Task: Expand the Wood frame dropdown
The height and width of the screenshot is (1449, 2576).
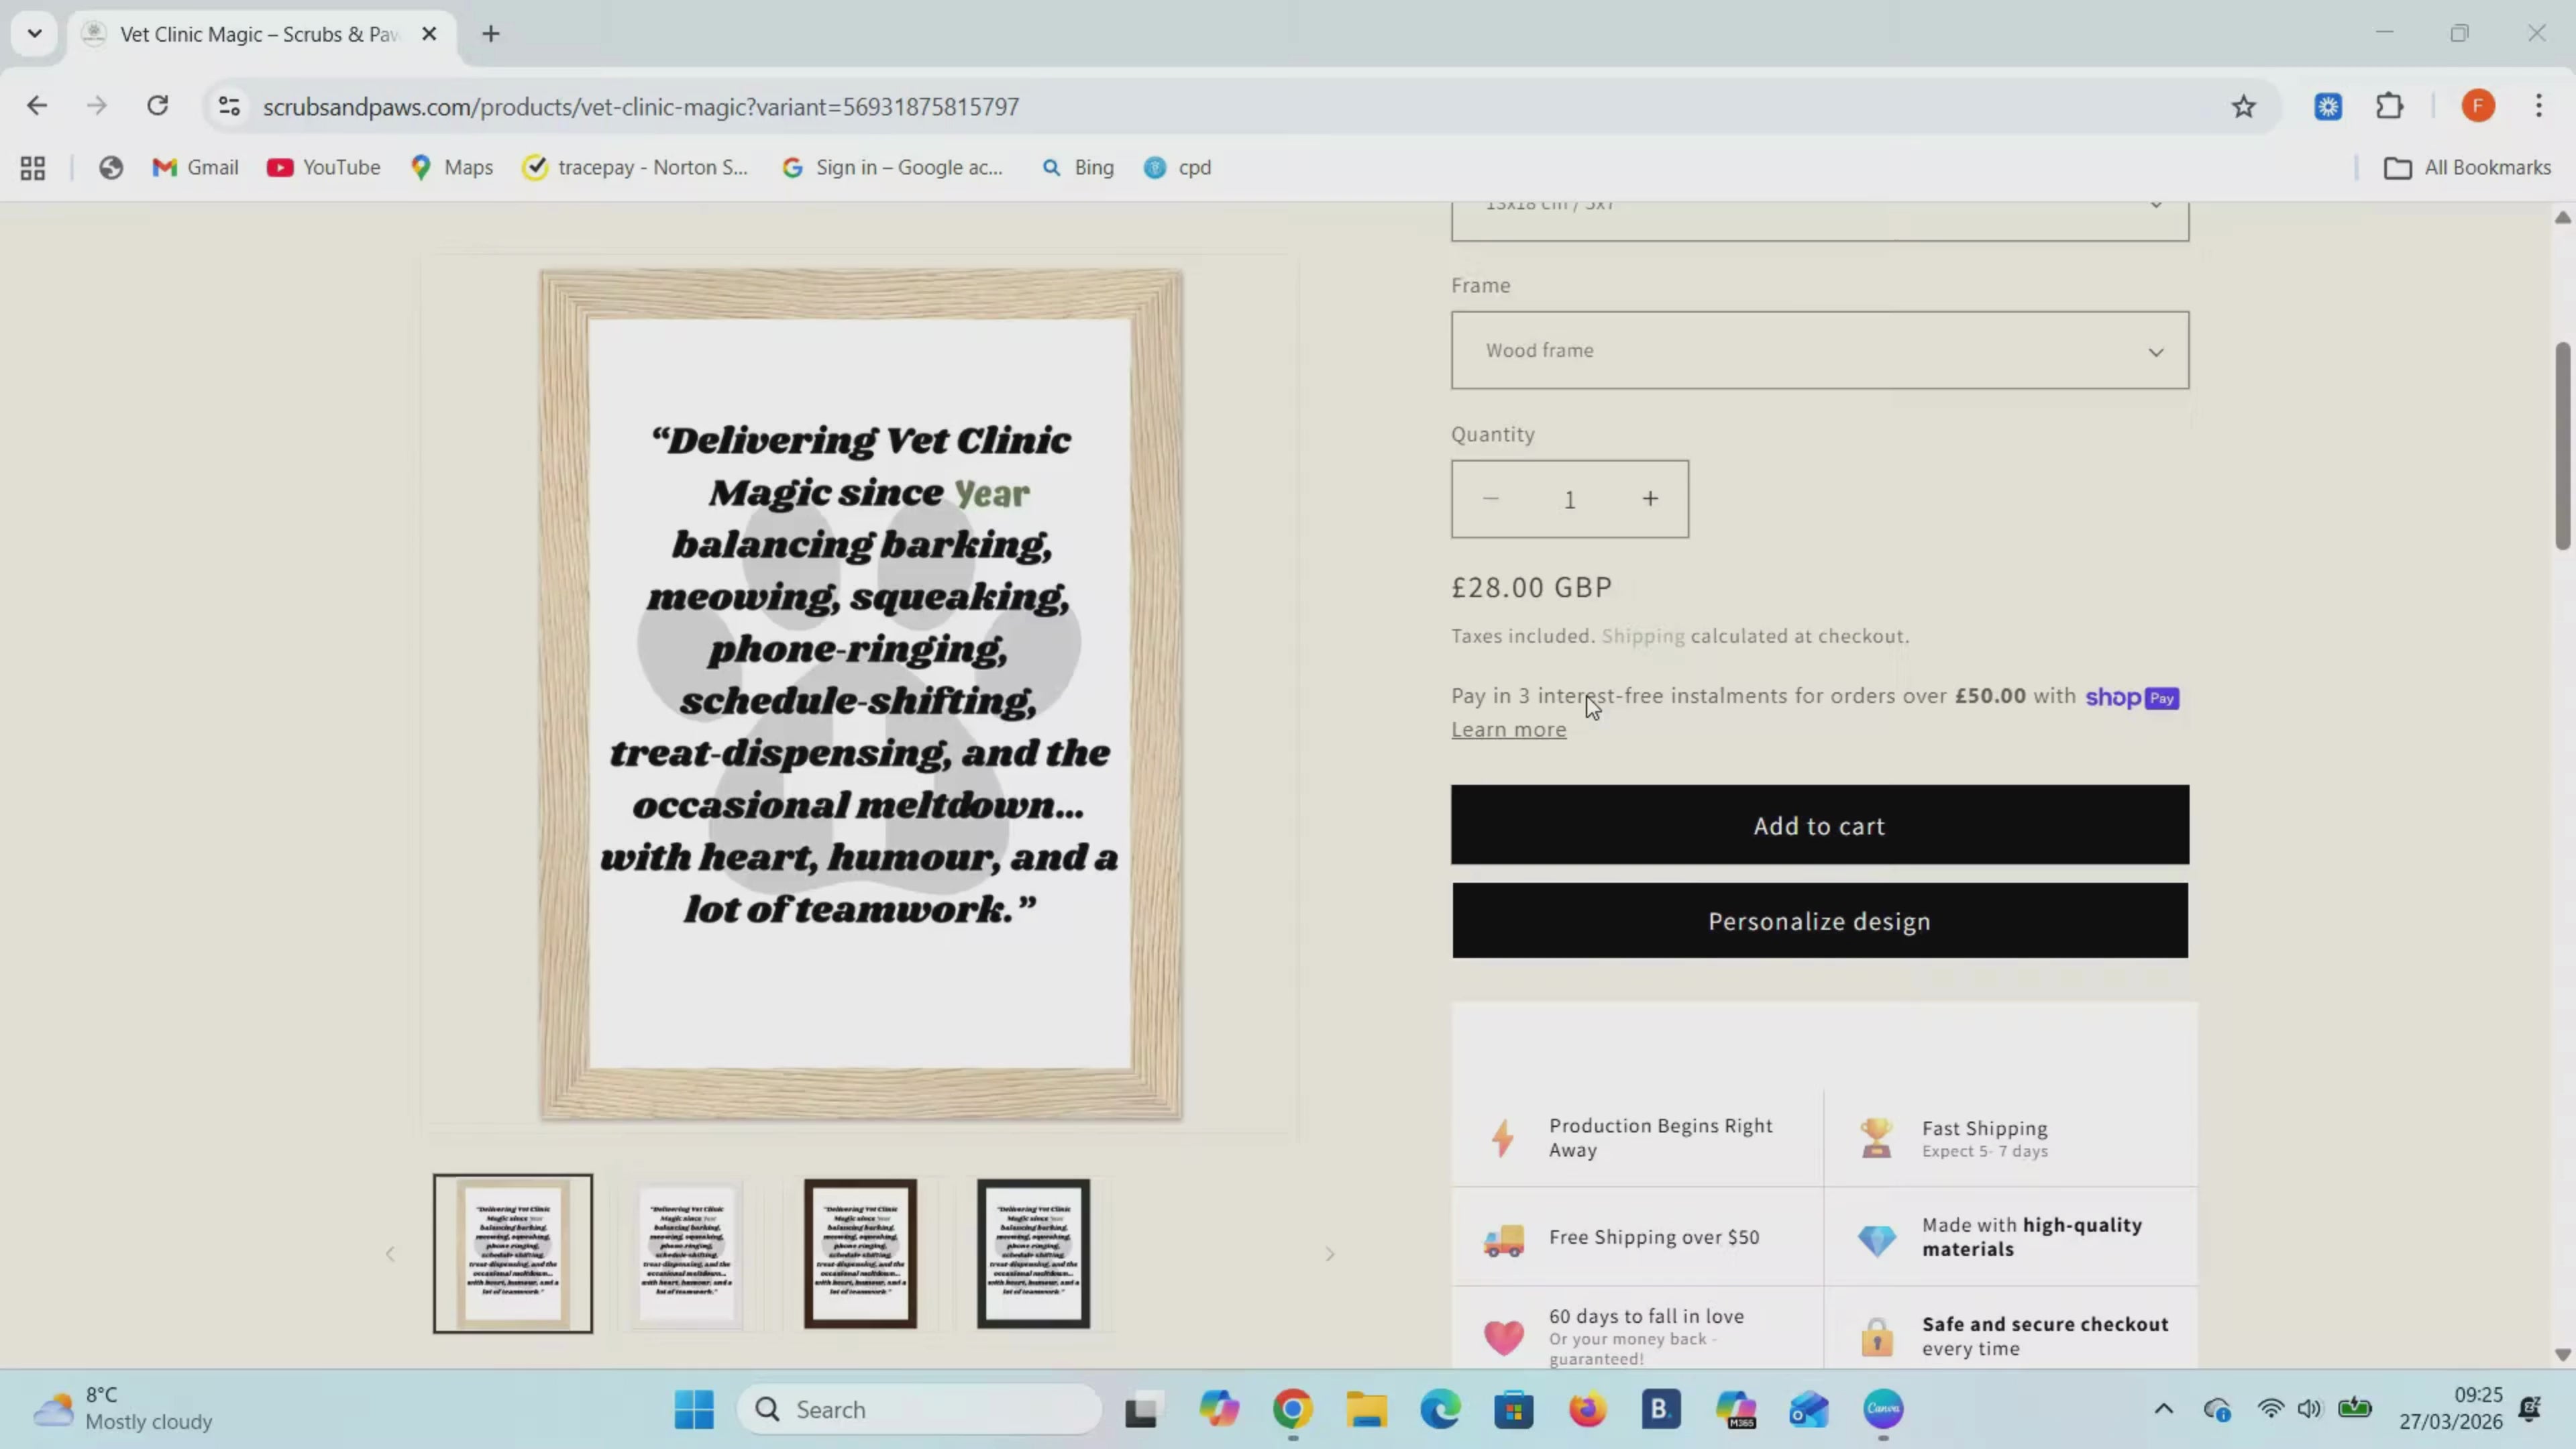Action: click(x=1820, y=350)
